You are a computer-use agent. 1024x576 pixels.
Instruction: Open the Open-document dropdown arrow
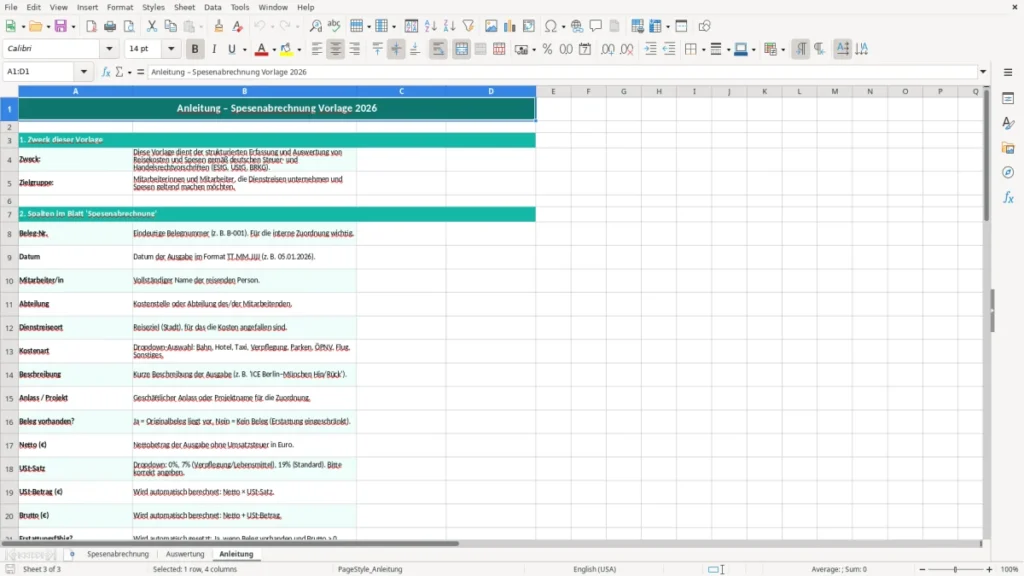[48, 27]
